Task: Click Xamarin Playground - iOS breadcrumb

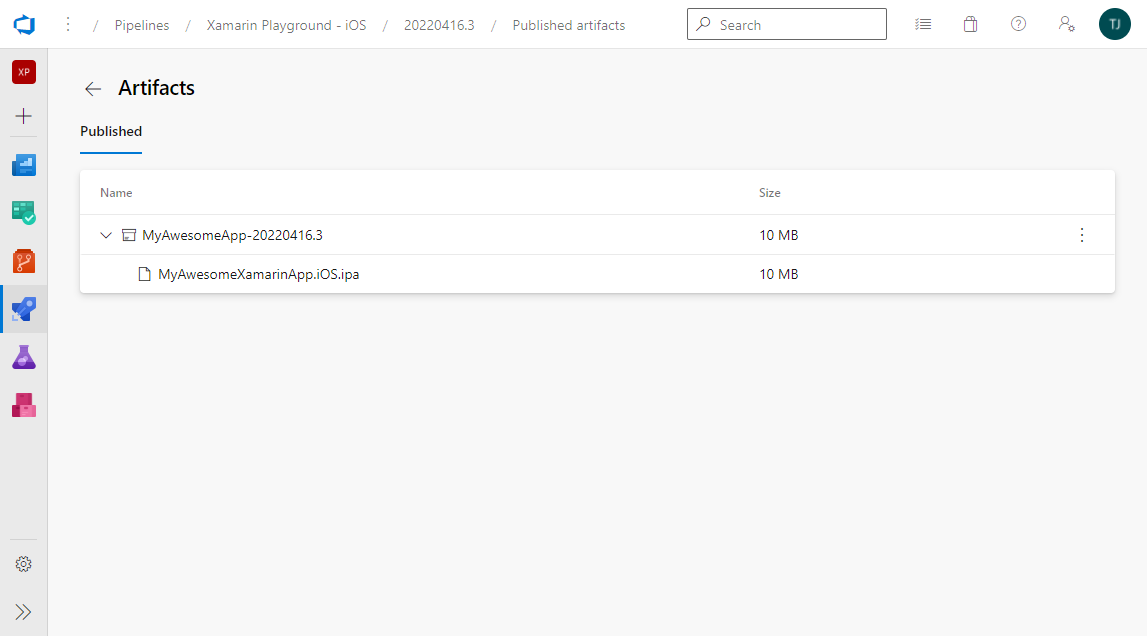Action: [286, 25]
